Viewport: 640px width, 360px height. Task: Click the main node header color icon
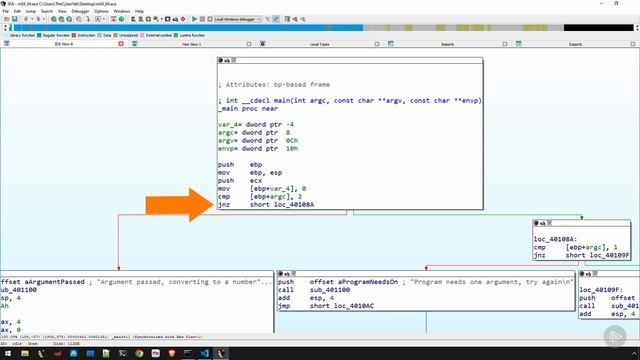[x=221, y=60]
